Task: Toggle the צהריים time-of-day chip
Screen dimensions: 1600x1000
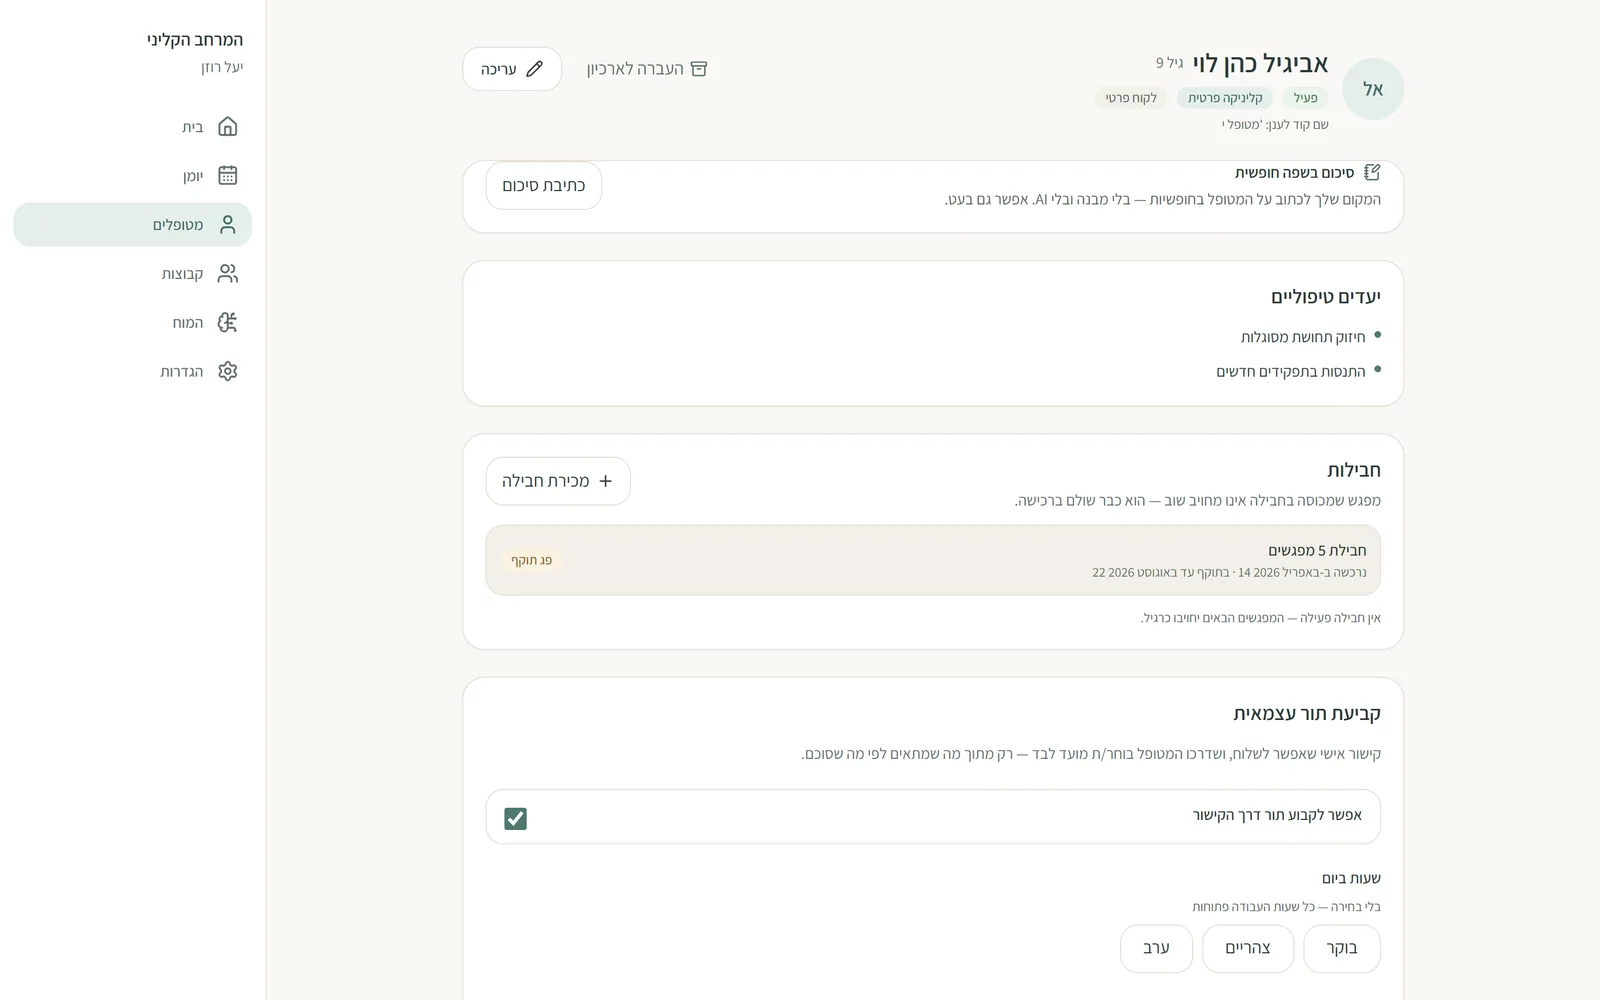Action: point(1248,948)
